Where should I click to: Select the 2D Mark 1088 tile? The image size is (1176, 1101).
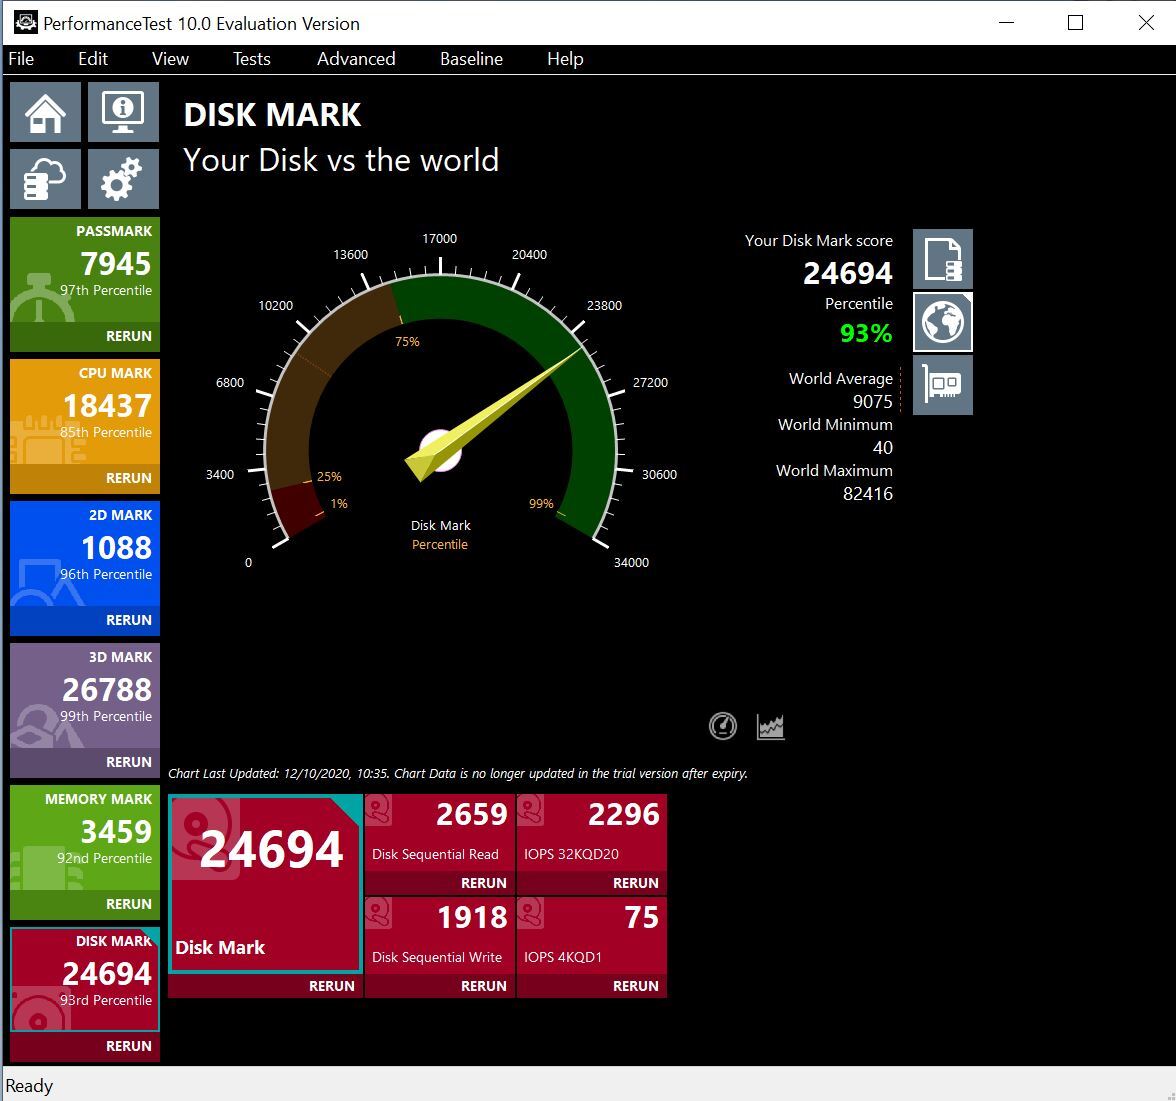[x=85, y=554]
